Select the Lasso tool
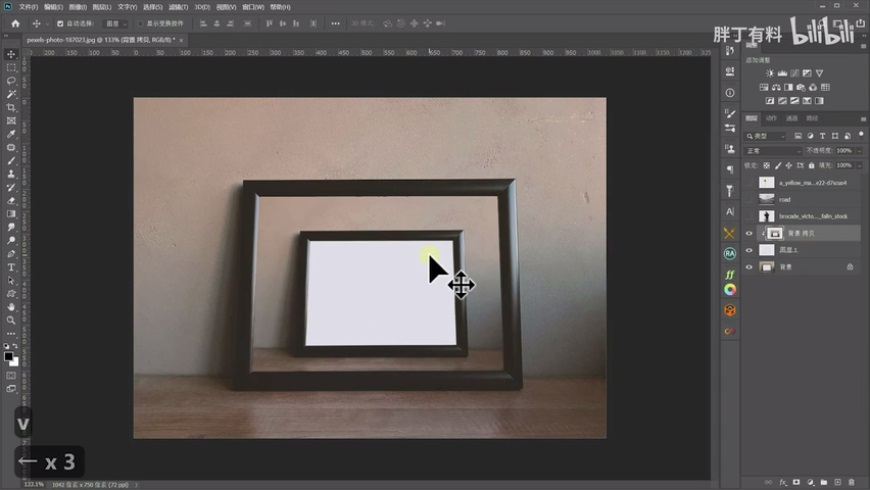The height and width of the screenshot is (490, 870). click(x=11, y=81)
